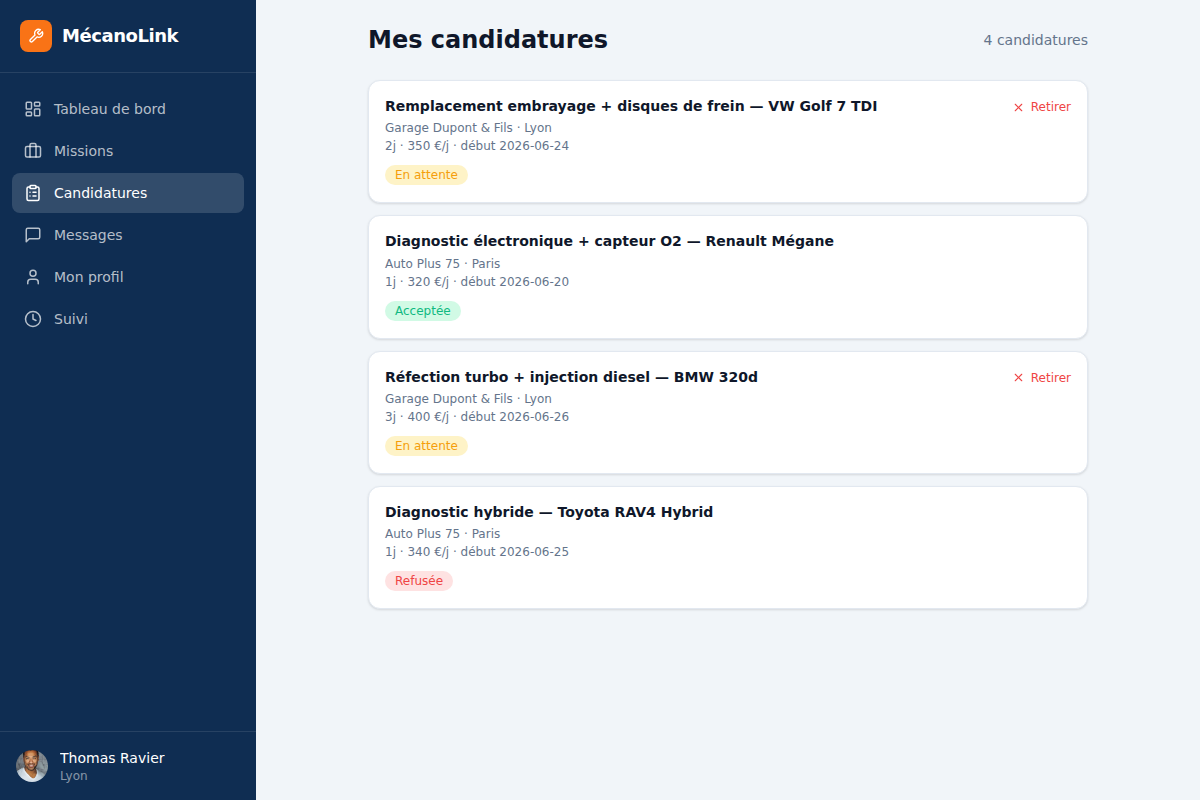
Task: Click the En attente badge on BMW 320d card
Action: pos(426,446)
